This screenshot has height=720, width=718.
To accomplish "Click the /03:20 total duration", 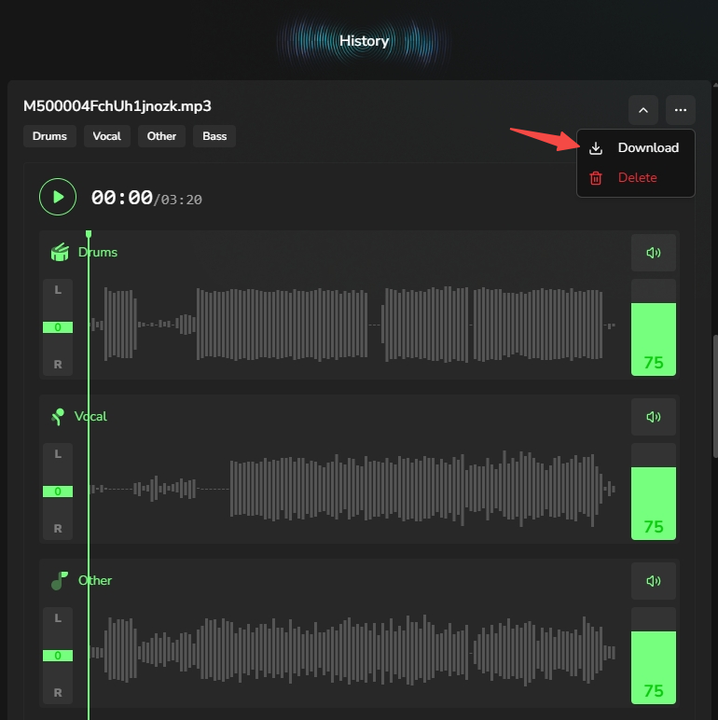I will (178, 200).
